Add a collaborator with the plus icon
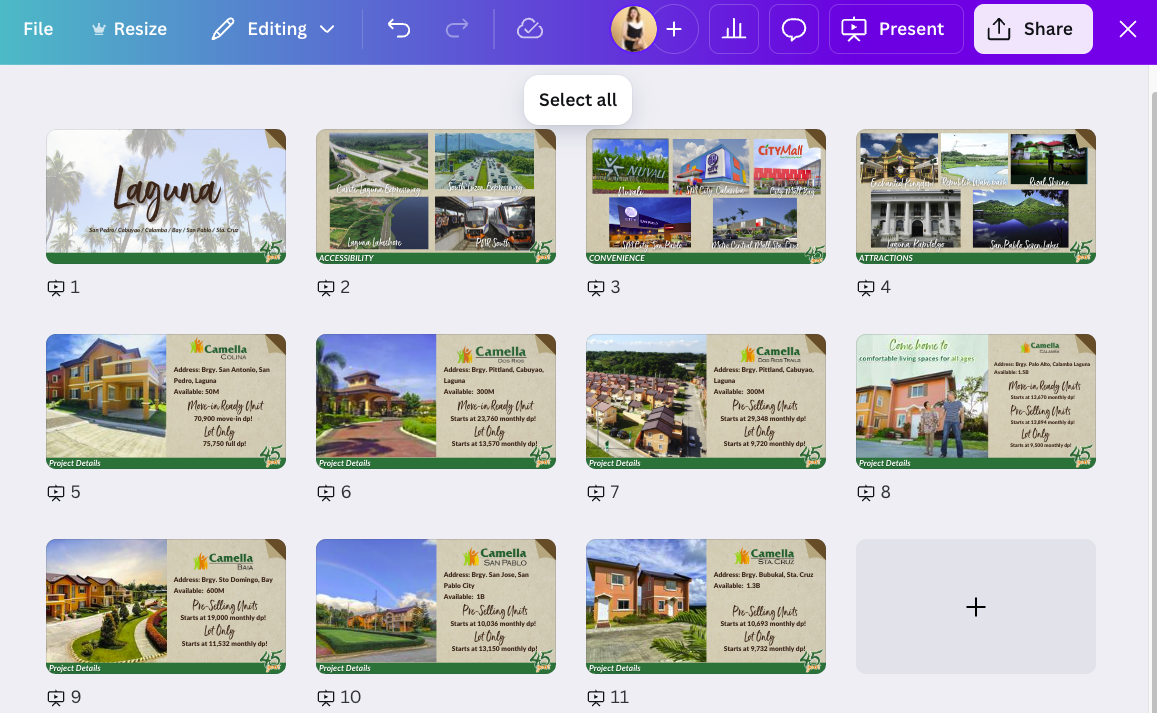The image size is (1157, 713). [x=674, y=29]
